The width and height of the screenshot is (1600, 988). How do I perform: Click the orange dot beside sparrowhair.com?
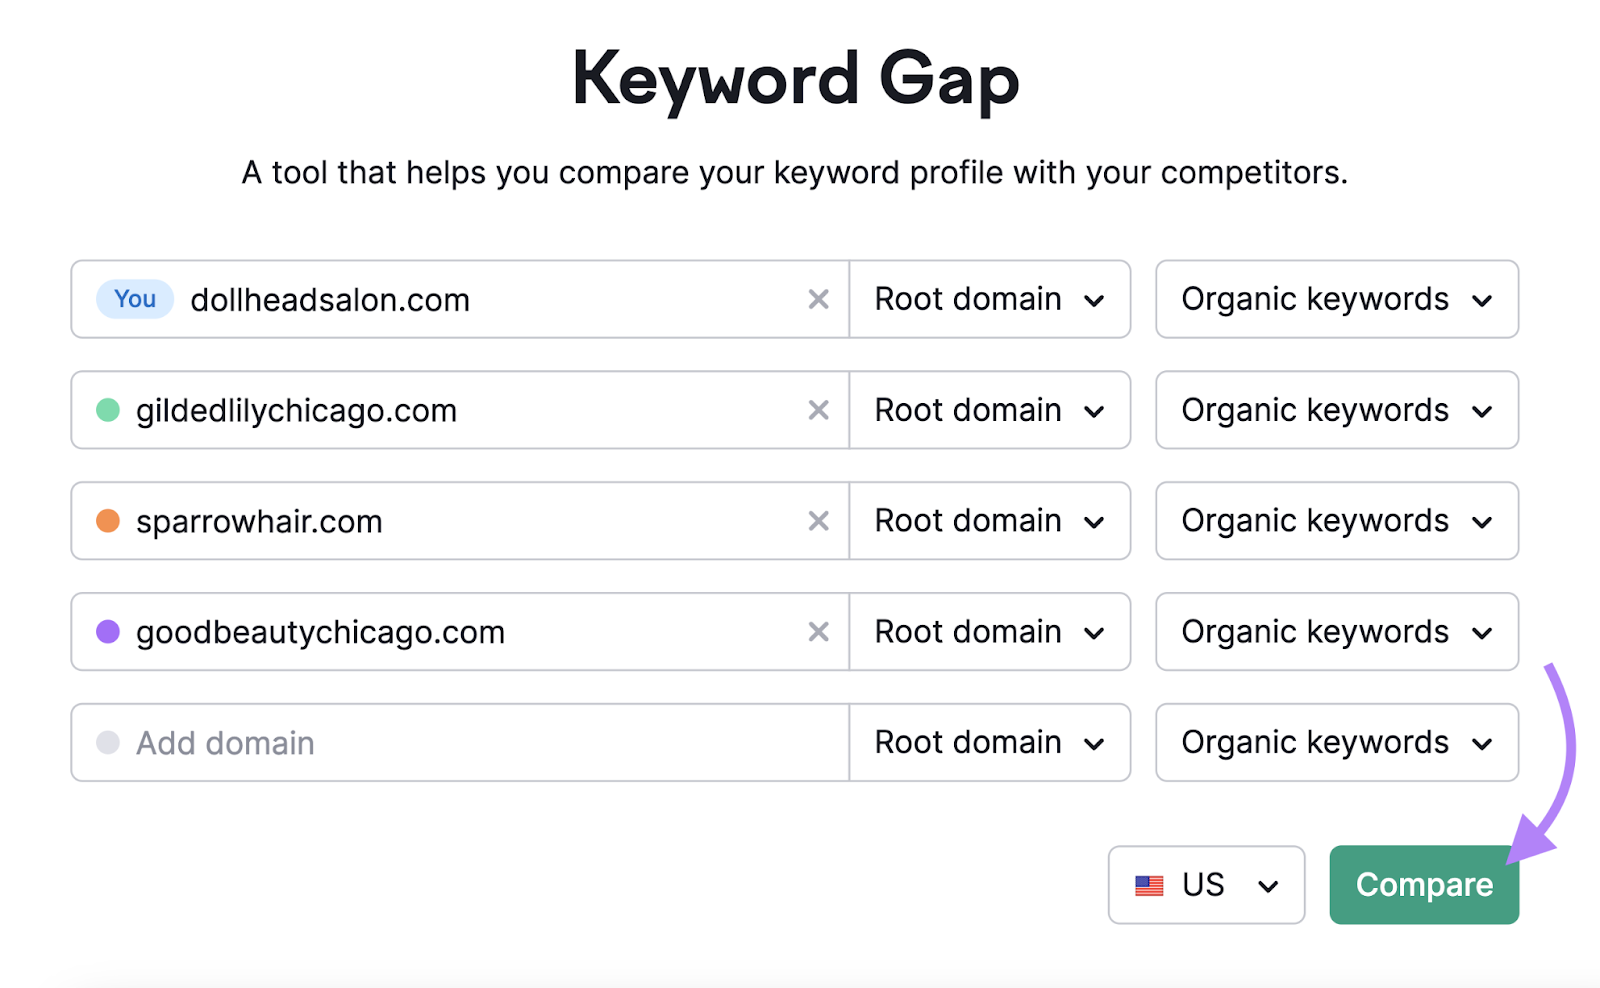click(x=107, y=521)
